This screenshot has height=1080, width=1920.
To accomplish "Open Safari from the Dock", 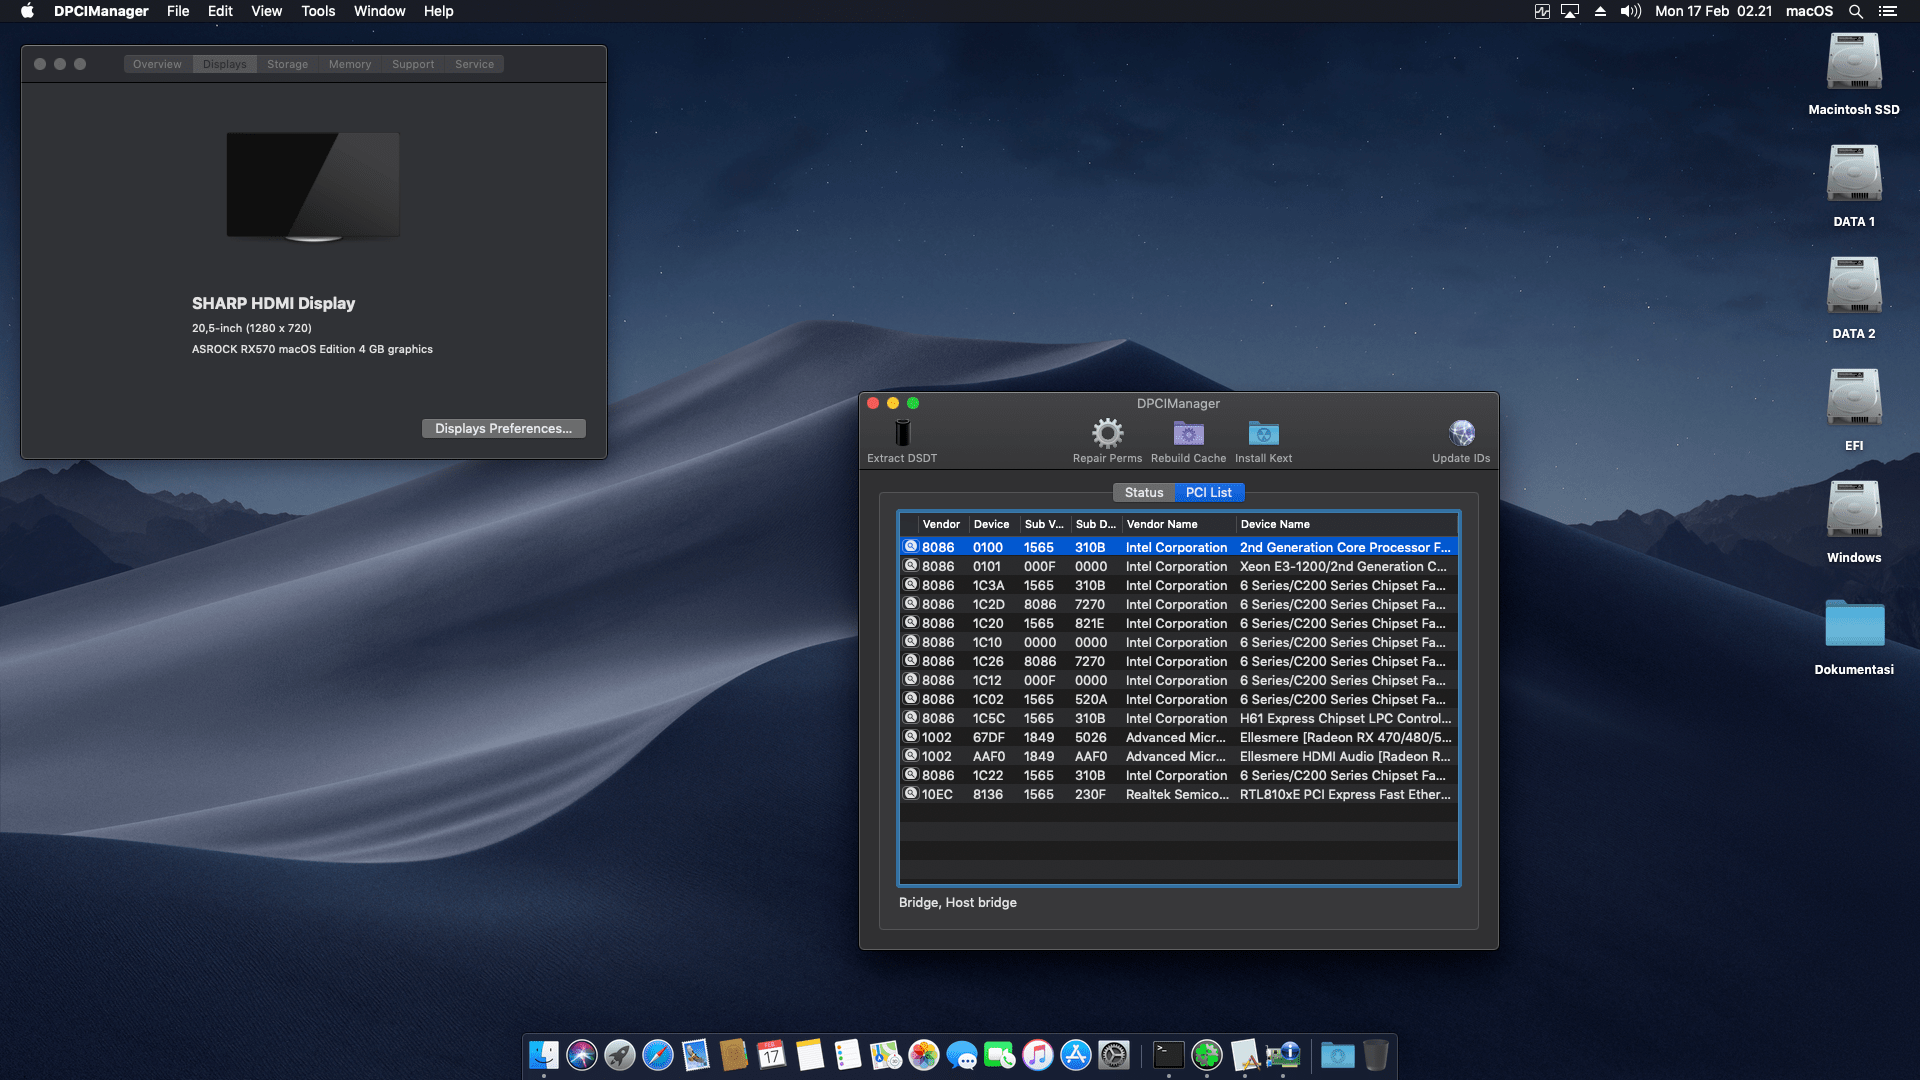I will pyautogui.click(x=658, y=1055).
